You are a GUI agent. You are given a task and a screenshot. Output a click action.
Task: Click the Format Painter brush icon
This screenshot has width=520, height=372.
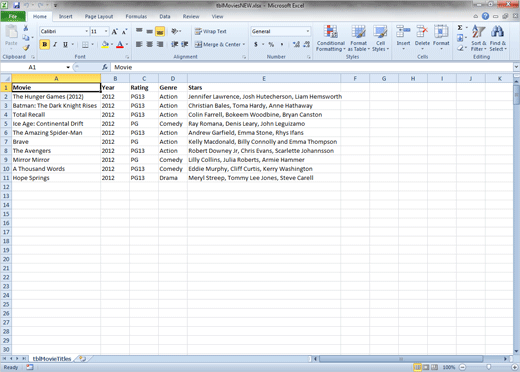click(26, 48)
